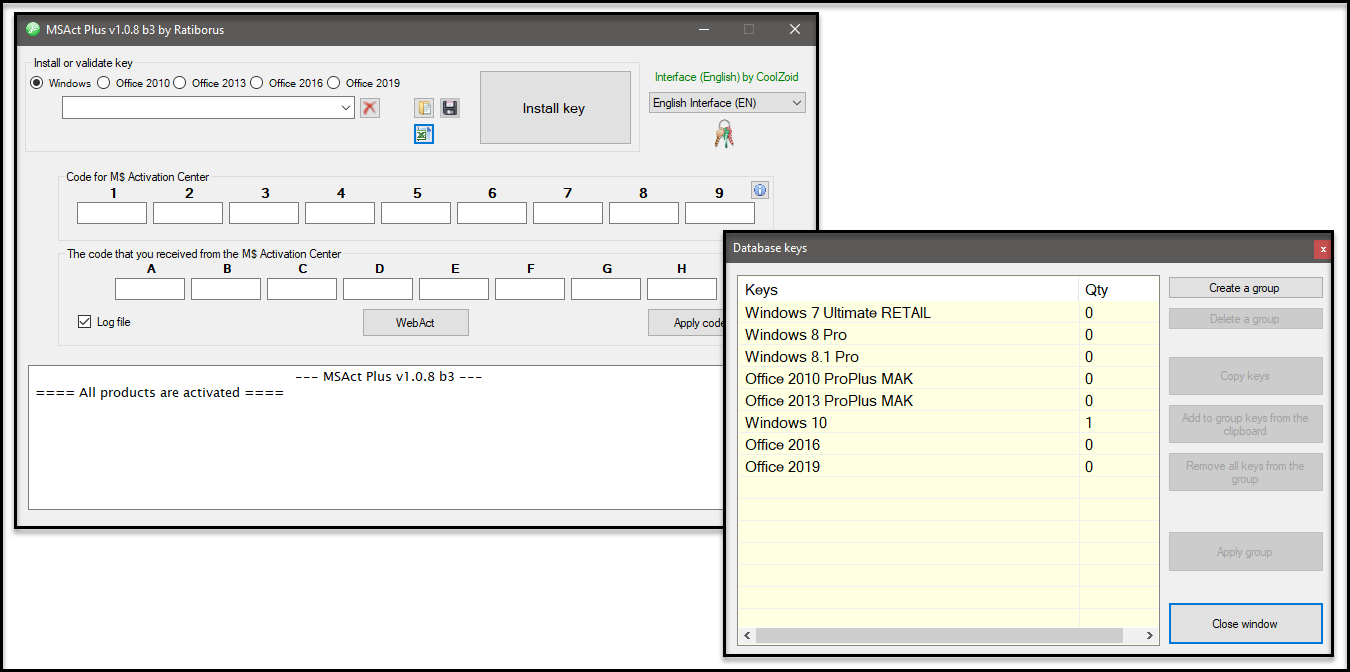Click the Excel export icon
Image resolution: width=1350 pixels, height=672 pixels.
coord(424,134)
